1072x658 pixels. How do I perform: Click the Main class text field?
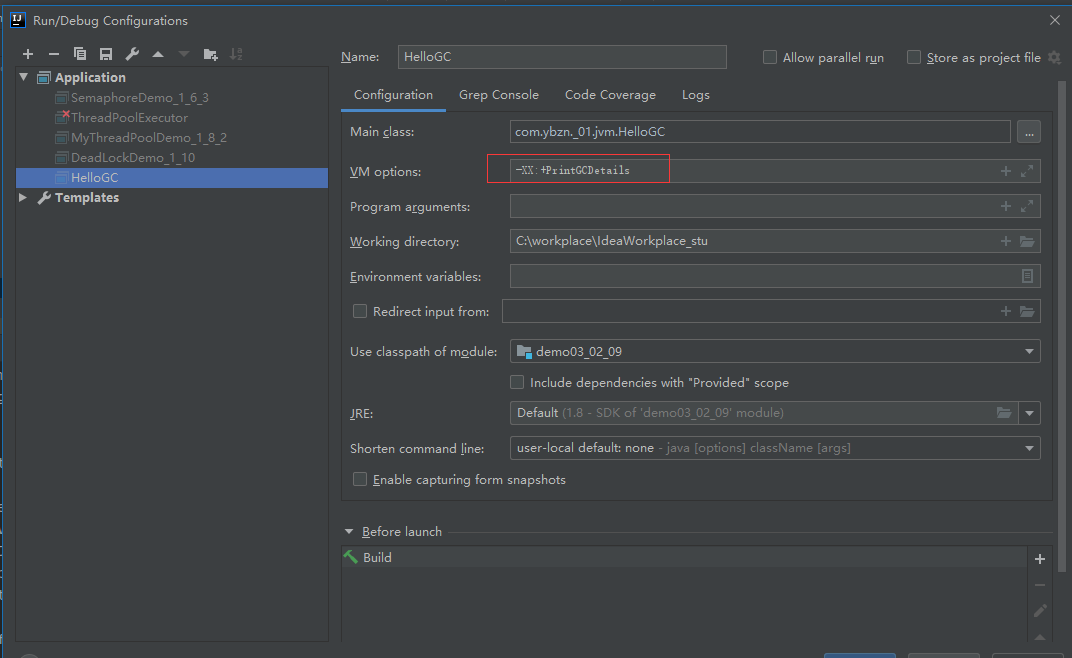click(x=760, y=132)
